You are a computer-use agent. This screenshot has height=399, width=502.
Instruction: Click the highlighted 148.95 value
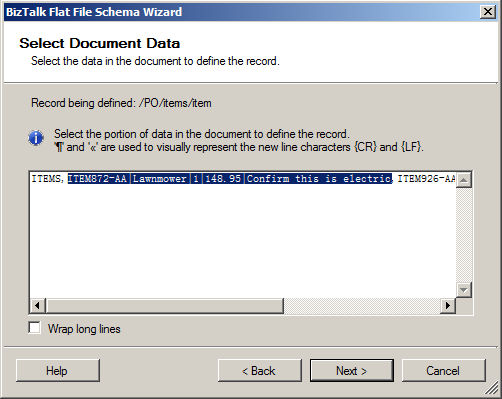click(x=223, y=179)
